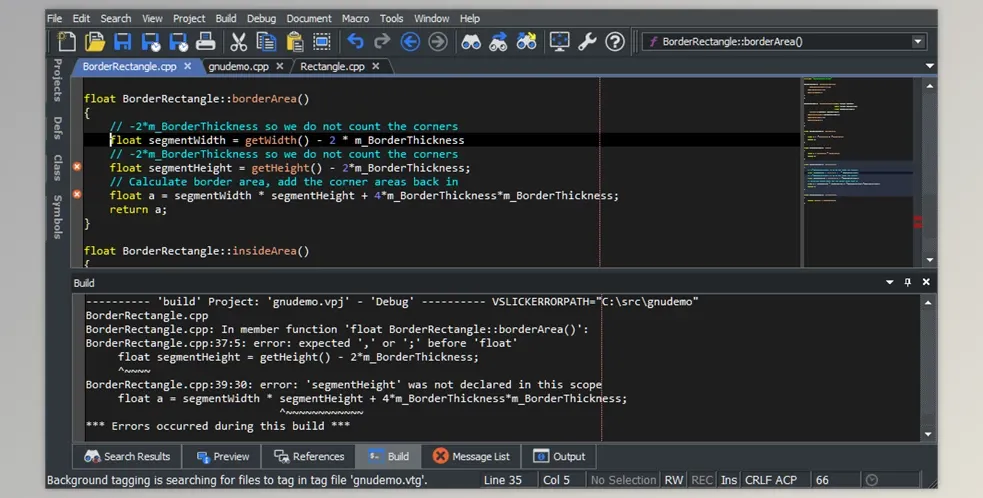Image resolution: width=983 pixels, height=498 pixels.
Task: Toggle RW read-write status indicator
Action: point(673,480)
